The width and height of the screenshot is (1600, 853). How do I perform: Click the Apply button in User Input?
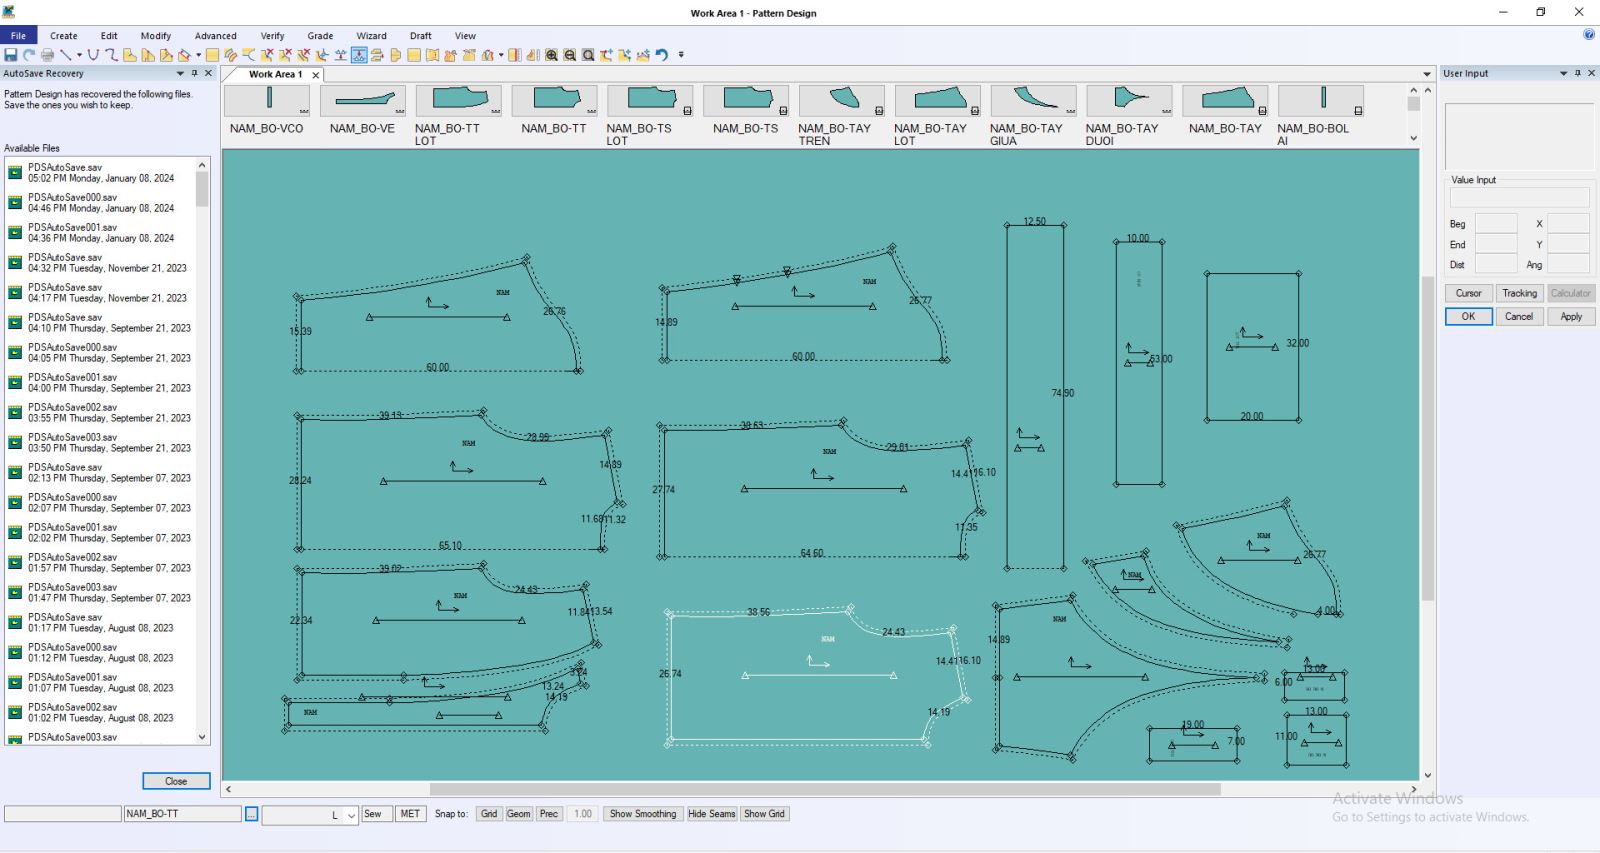(x=1571, y=316)
